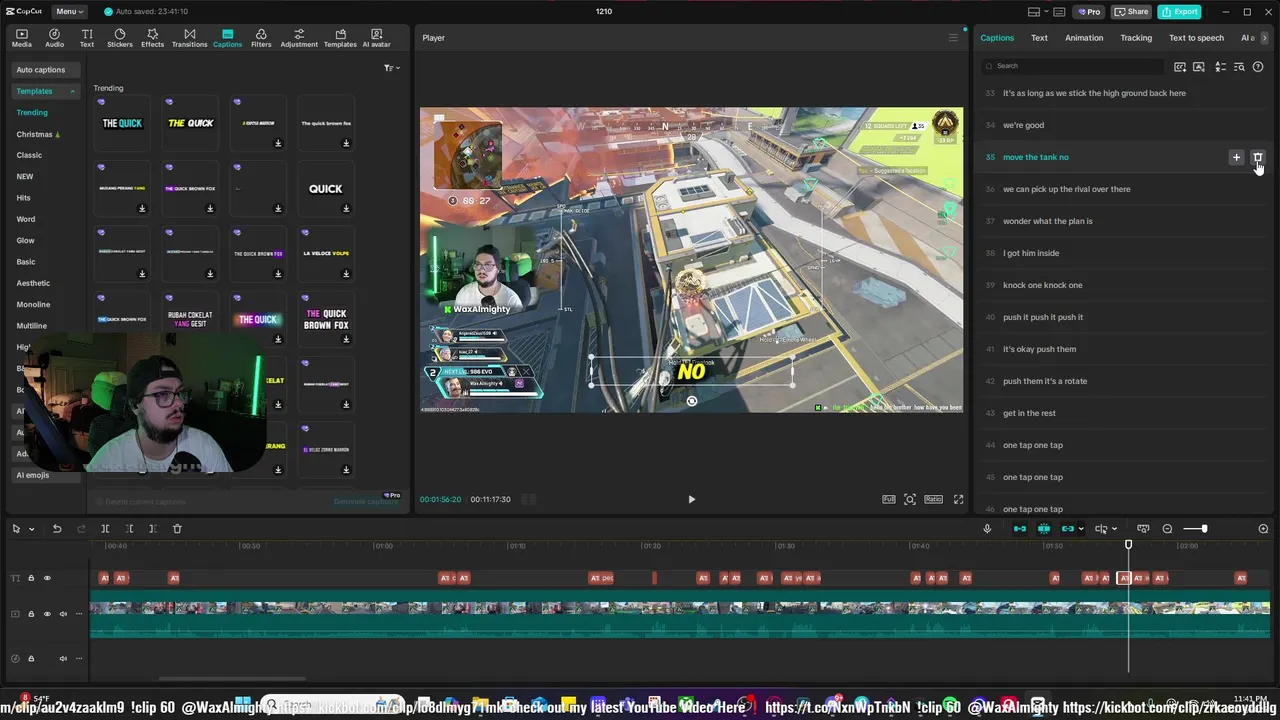
Task: Click the Pro button in title bar
Action: click(1088, 12)
